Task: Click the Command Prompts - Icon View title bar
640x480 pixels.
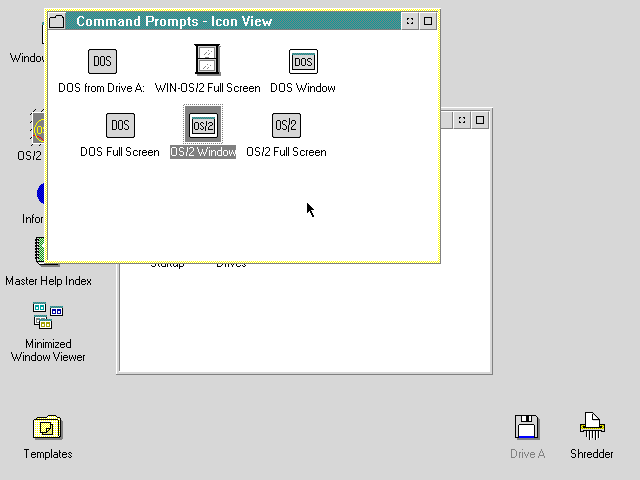Action: click(x=233, y=21)
